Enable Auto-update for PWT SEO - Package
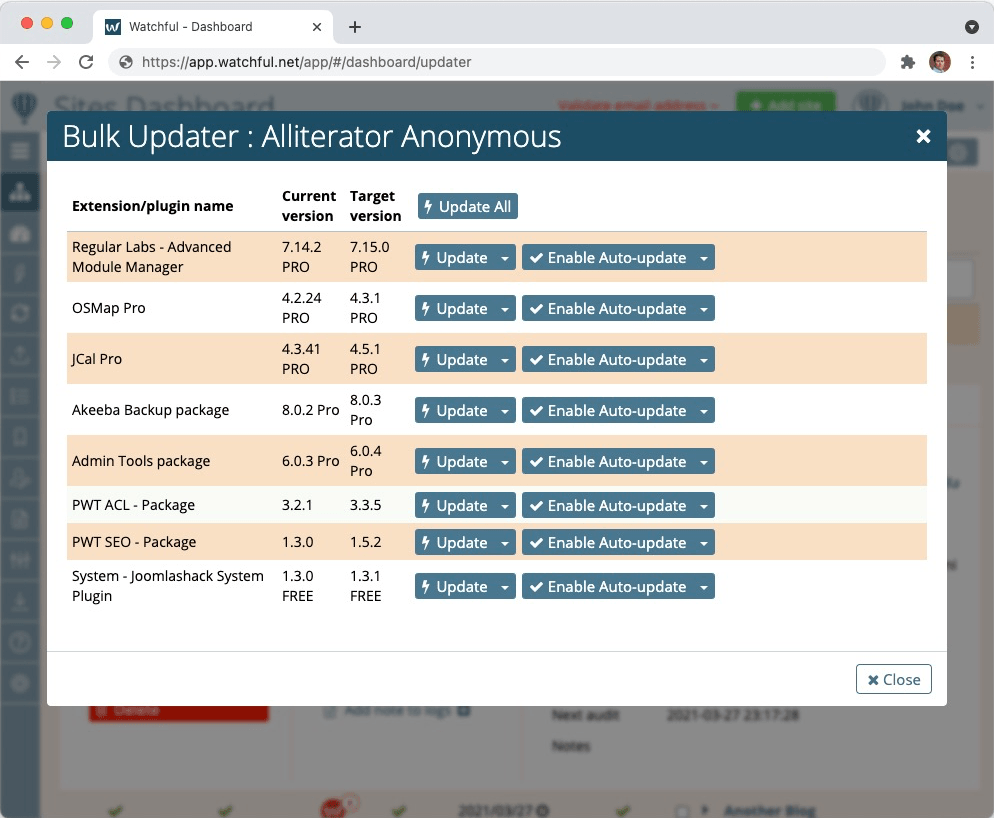Screen dimensions: 994x818 (x=609, y=542)
